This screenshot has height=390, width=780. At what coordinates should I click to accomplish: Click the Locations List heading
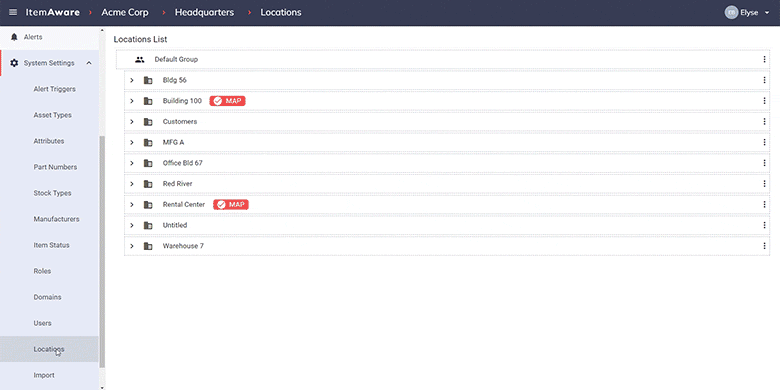click(140, 39)
